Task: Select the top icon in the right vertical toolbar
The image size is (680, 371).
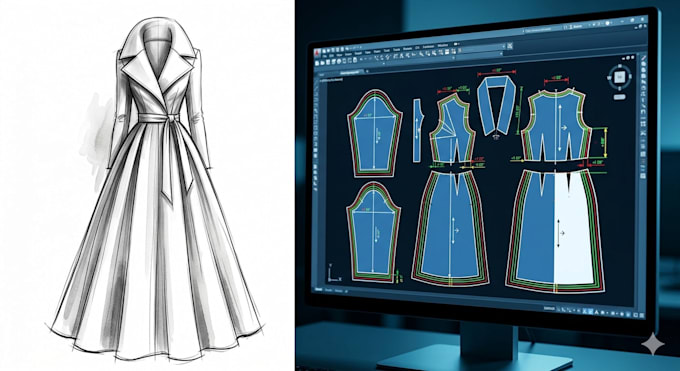Action: click(644, 58)
